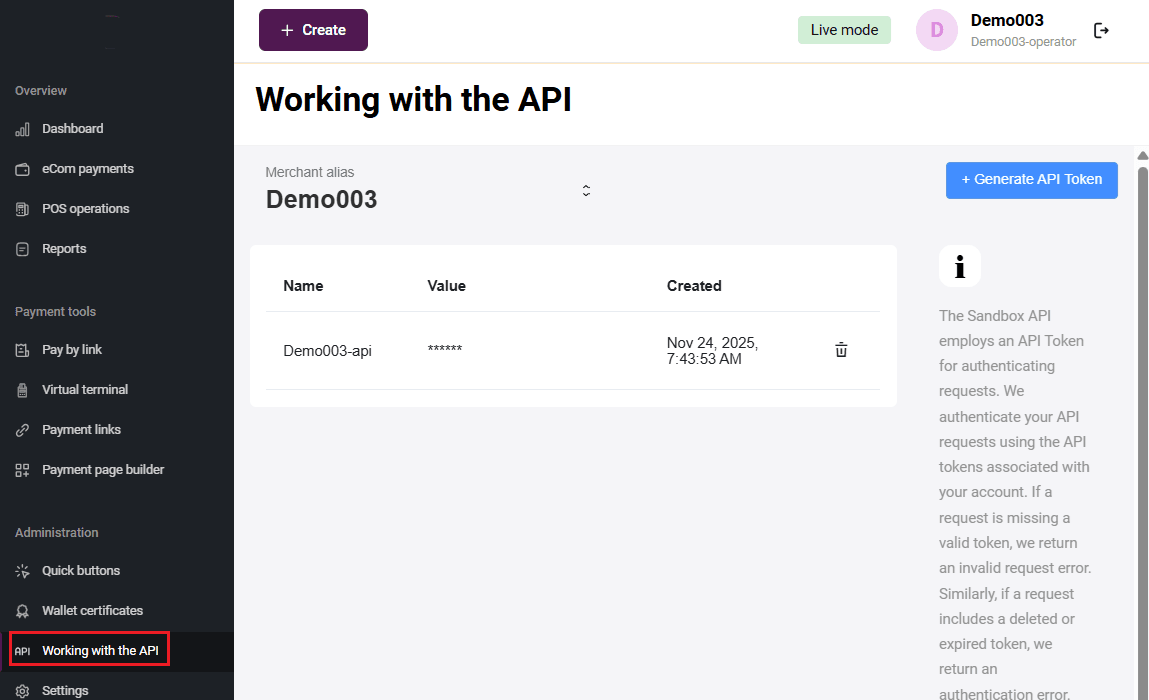Click the Live mode badge
Screen dimensions: 1149x700
click(x=844, y=30)
